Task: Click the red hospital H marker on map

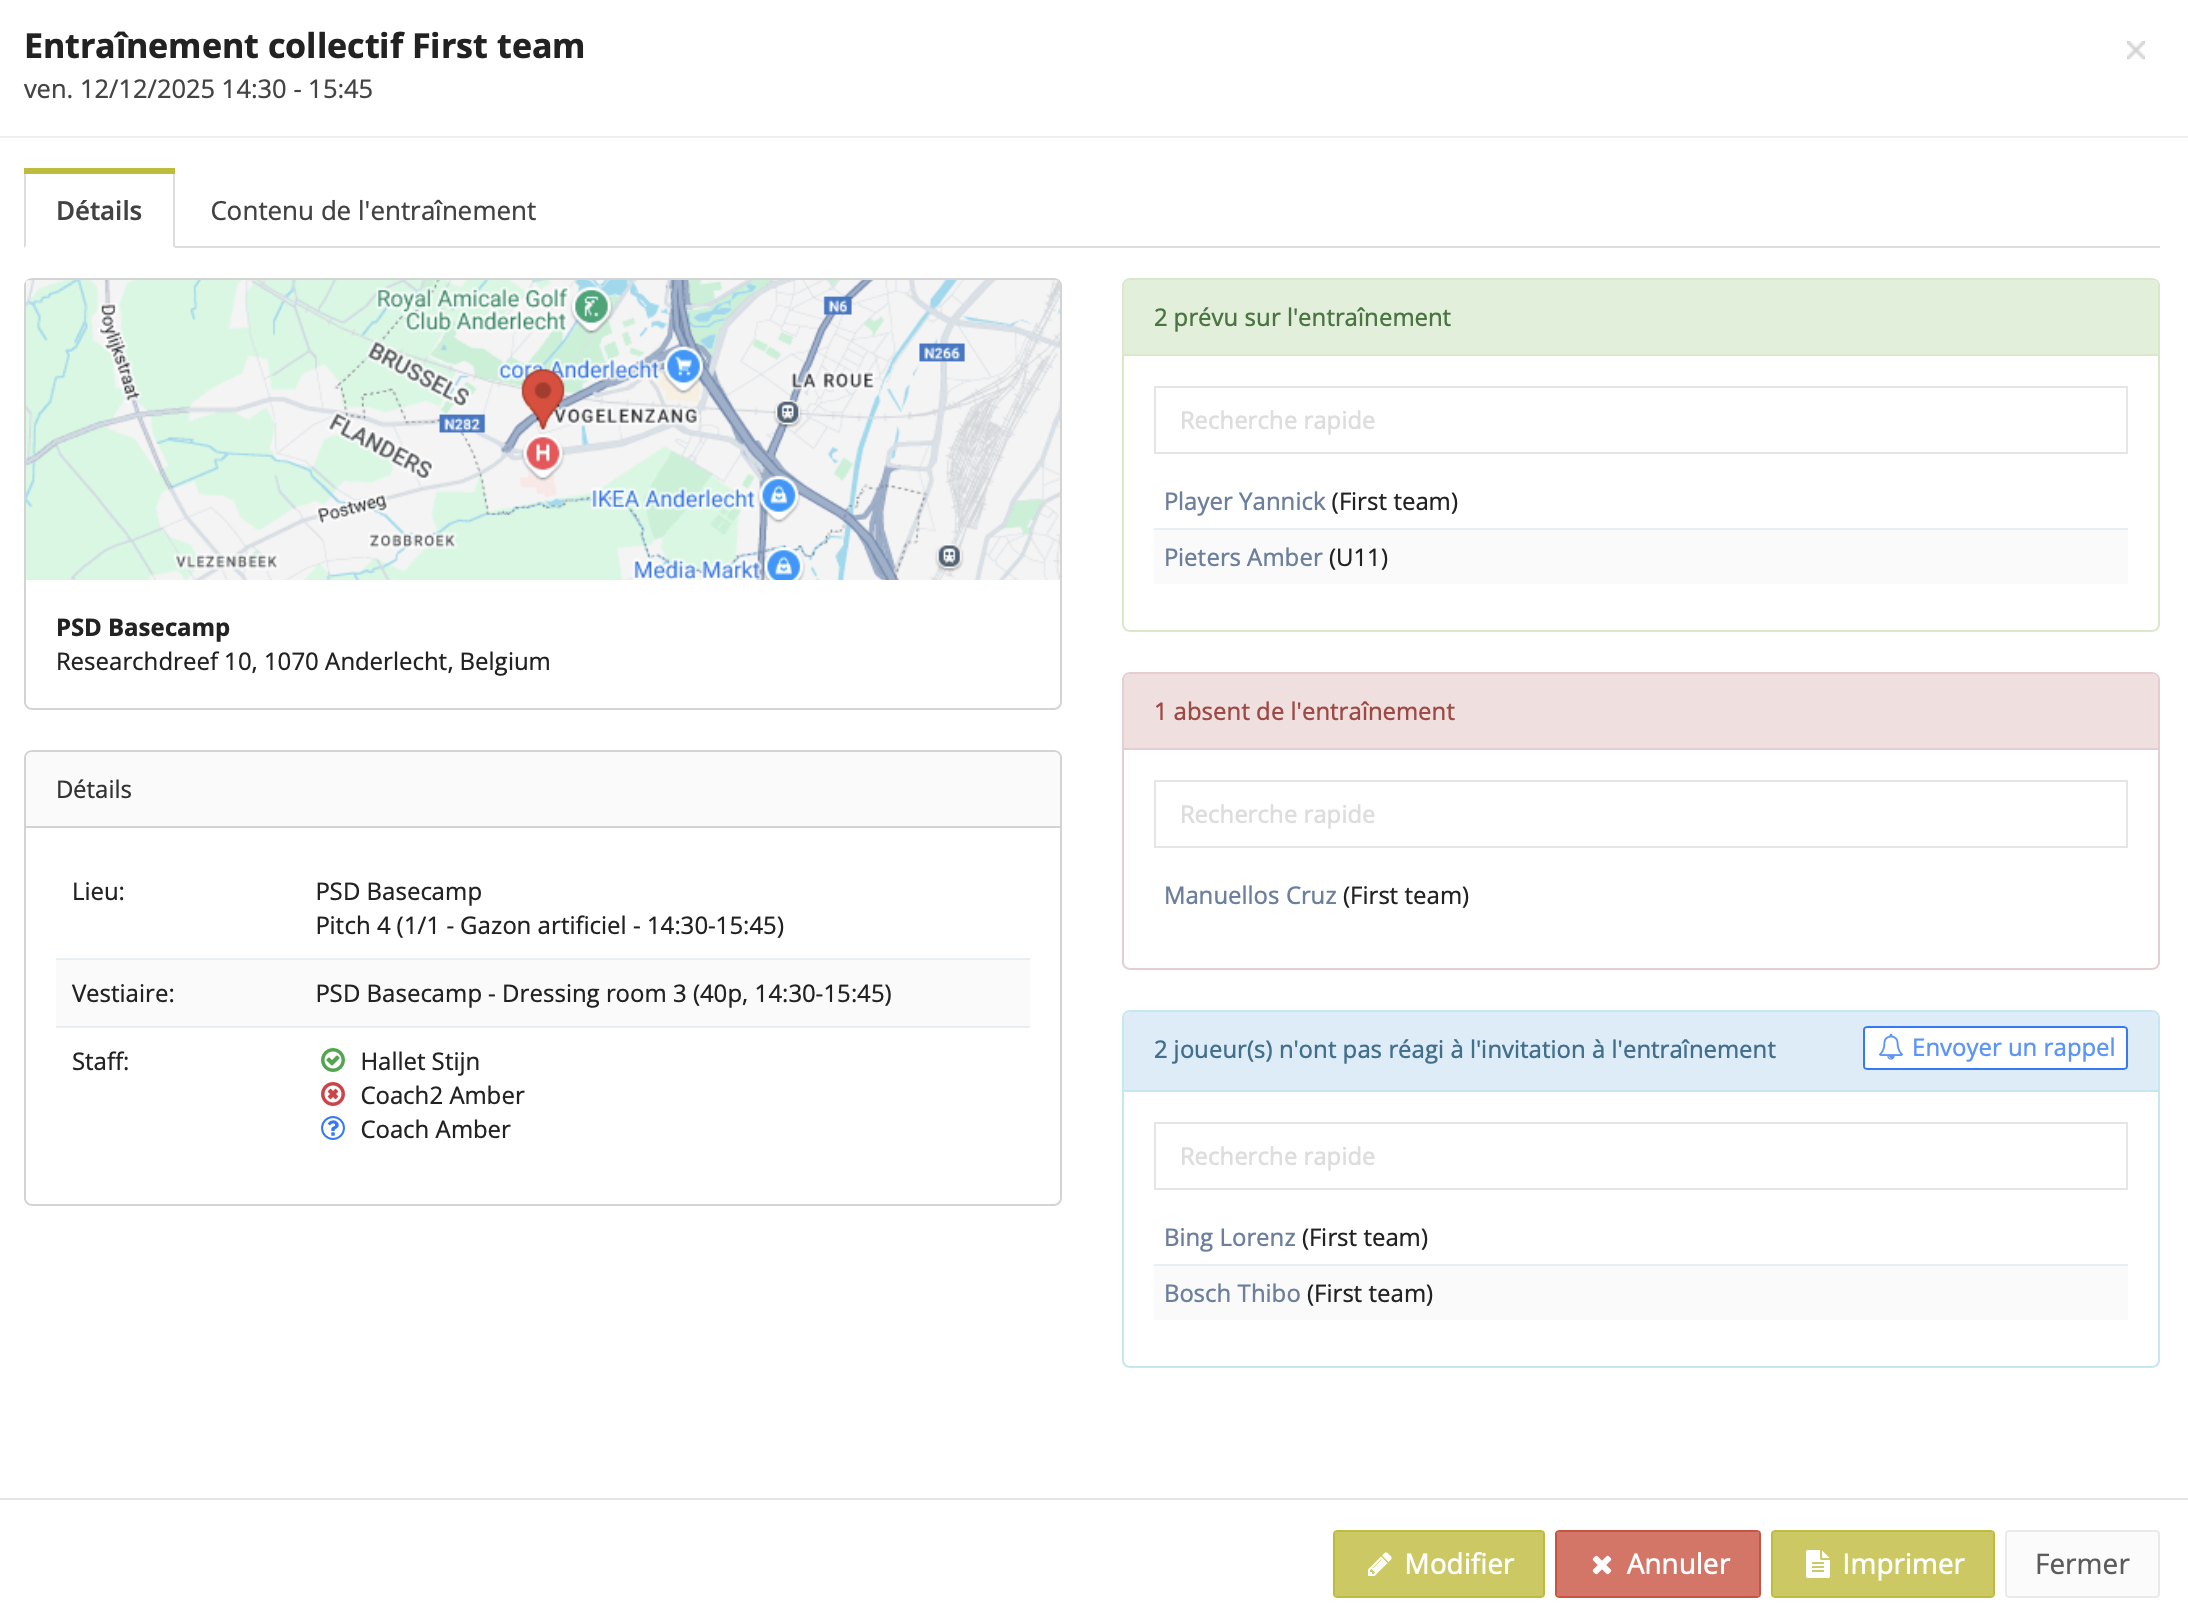Action: pyautogui.click(x=542, y=453)
